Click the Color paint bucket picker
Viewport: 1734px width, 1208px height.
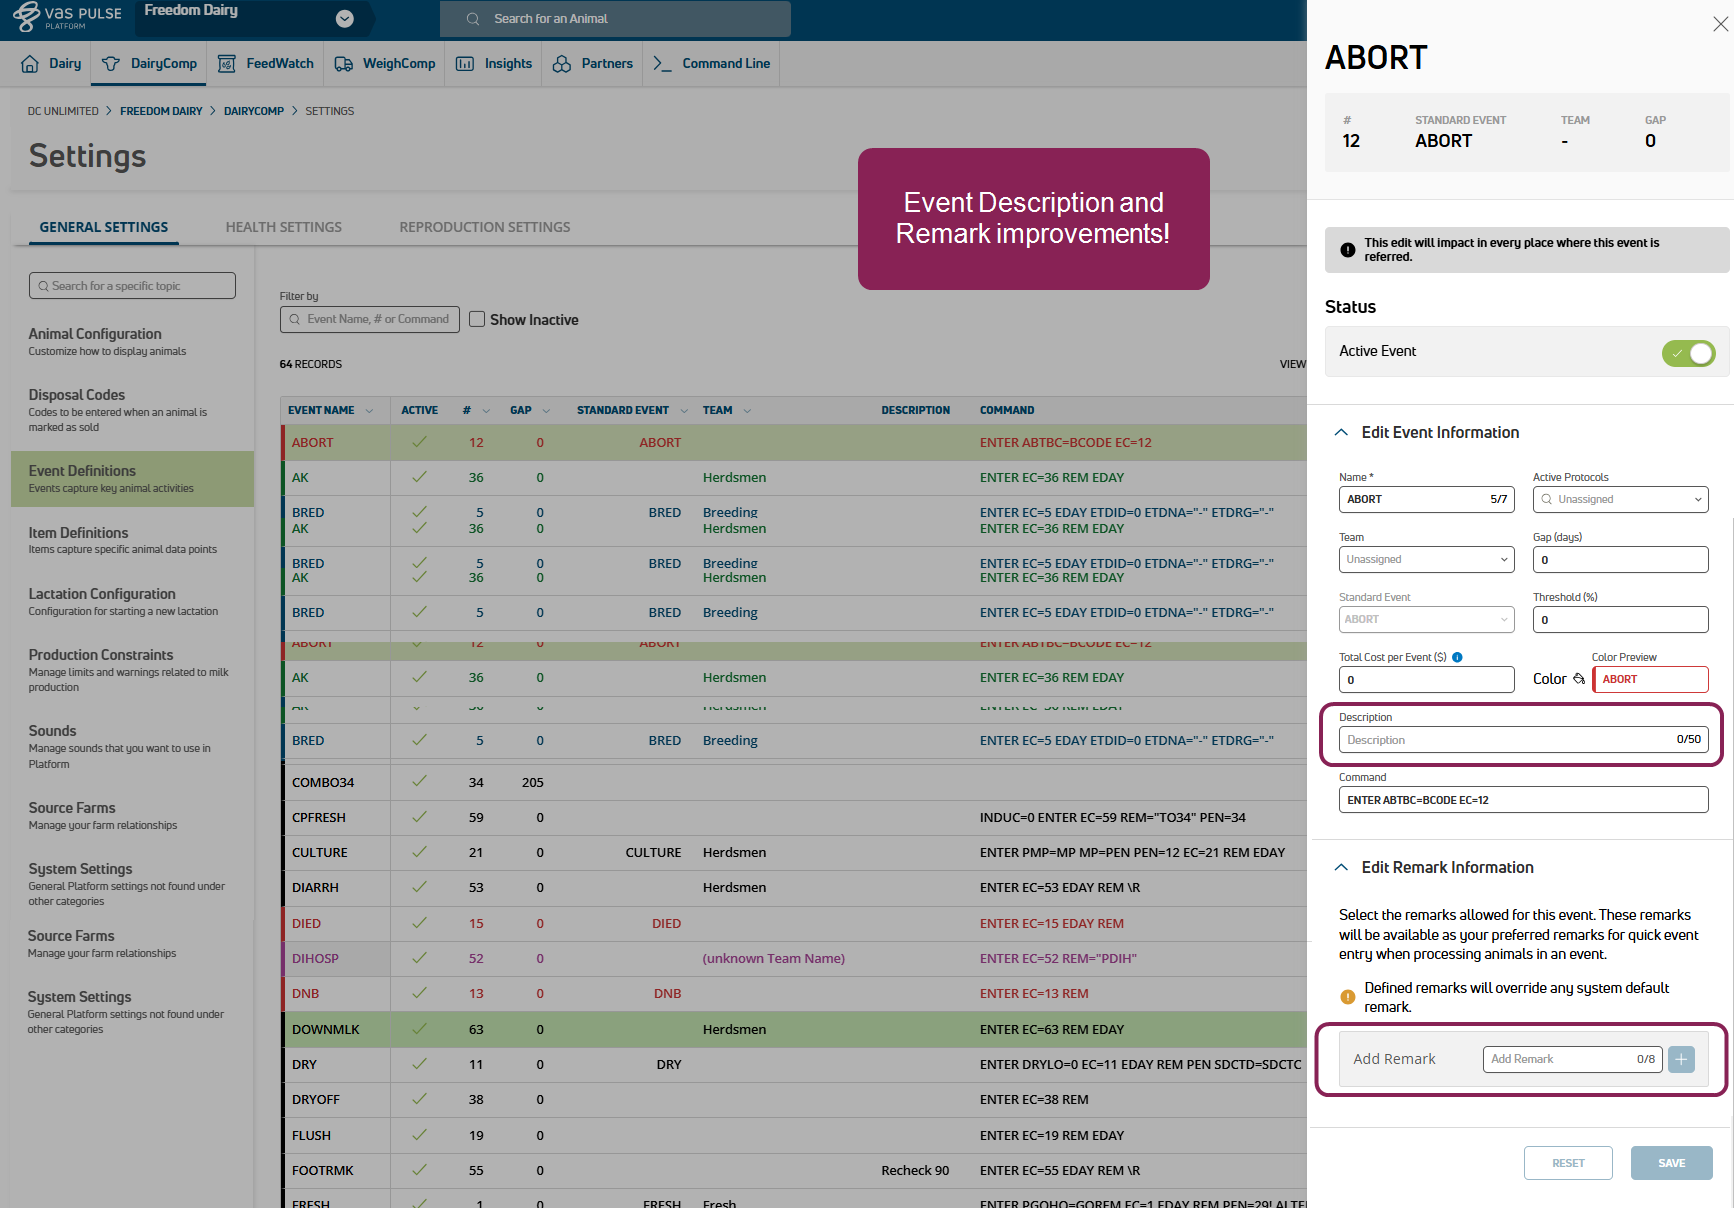1579,679
